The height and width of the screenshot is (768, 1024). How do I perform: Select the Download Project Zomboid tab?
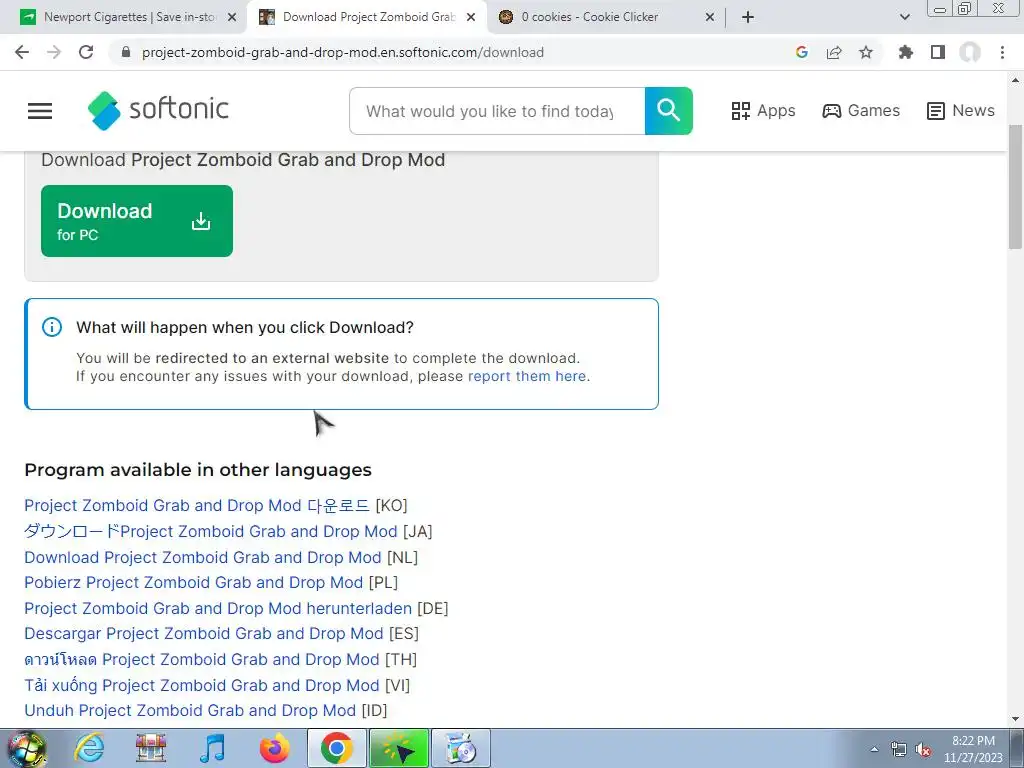359,17
